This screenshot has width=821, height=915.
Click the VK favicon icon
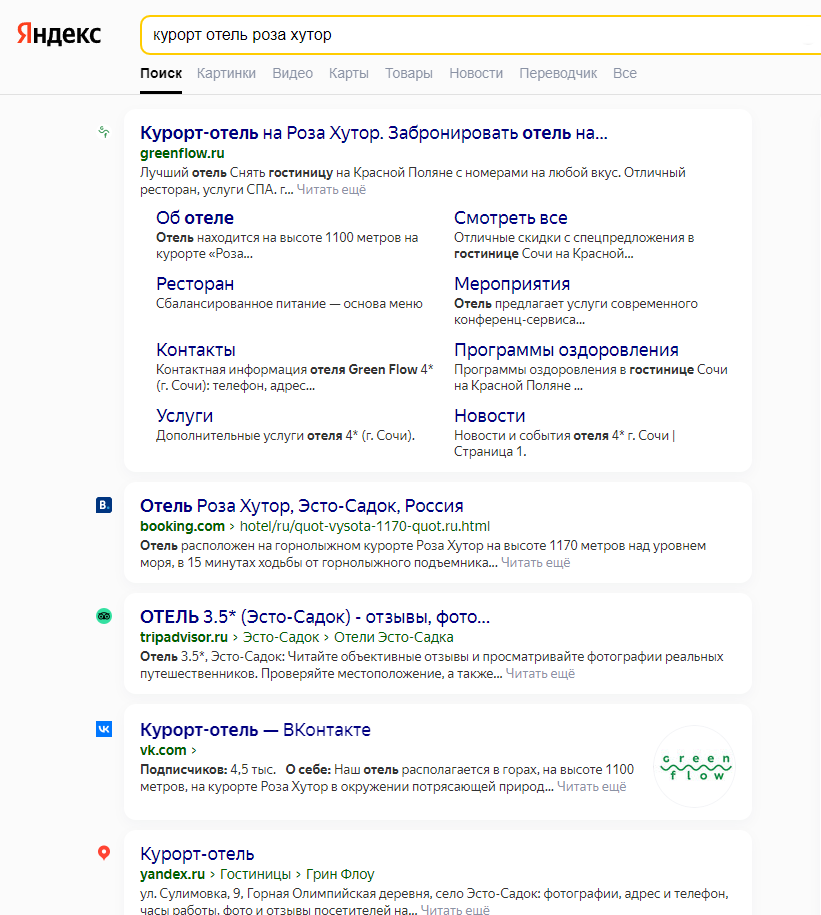coord(104,729)
